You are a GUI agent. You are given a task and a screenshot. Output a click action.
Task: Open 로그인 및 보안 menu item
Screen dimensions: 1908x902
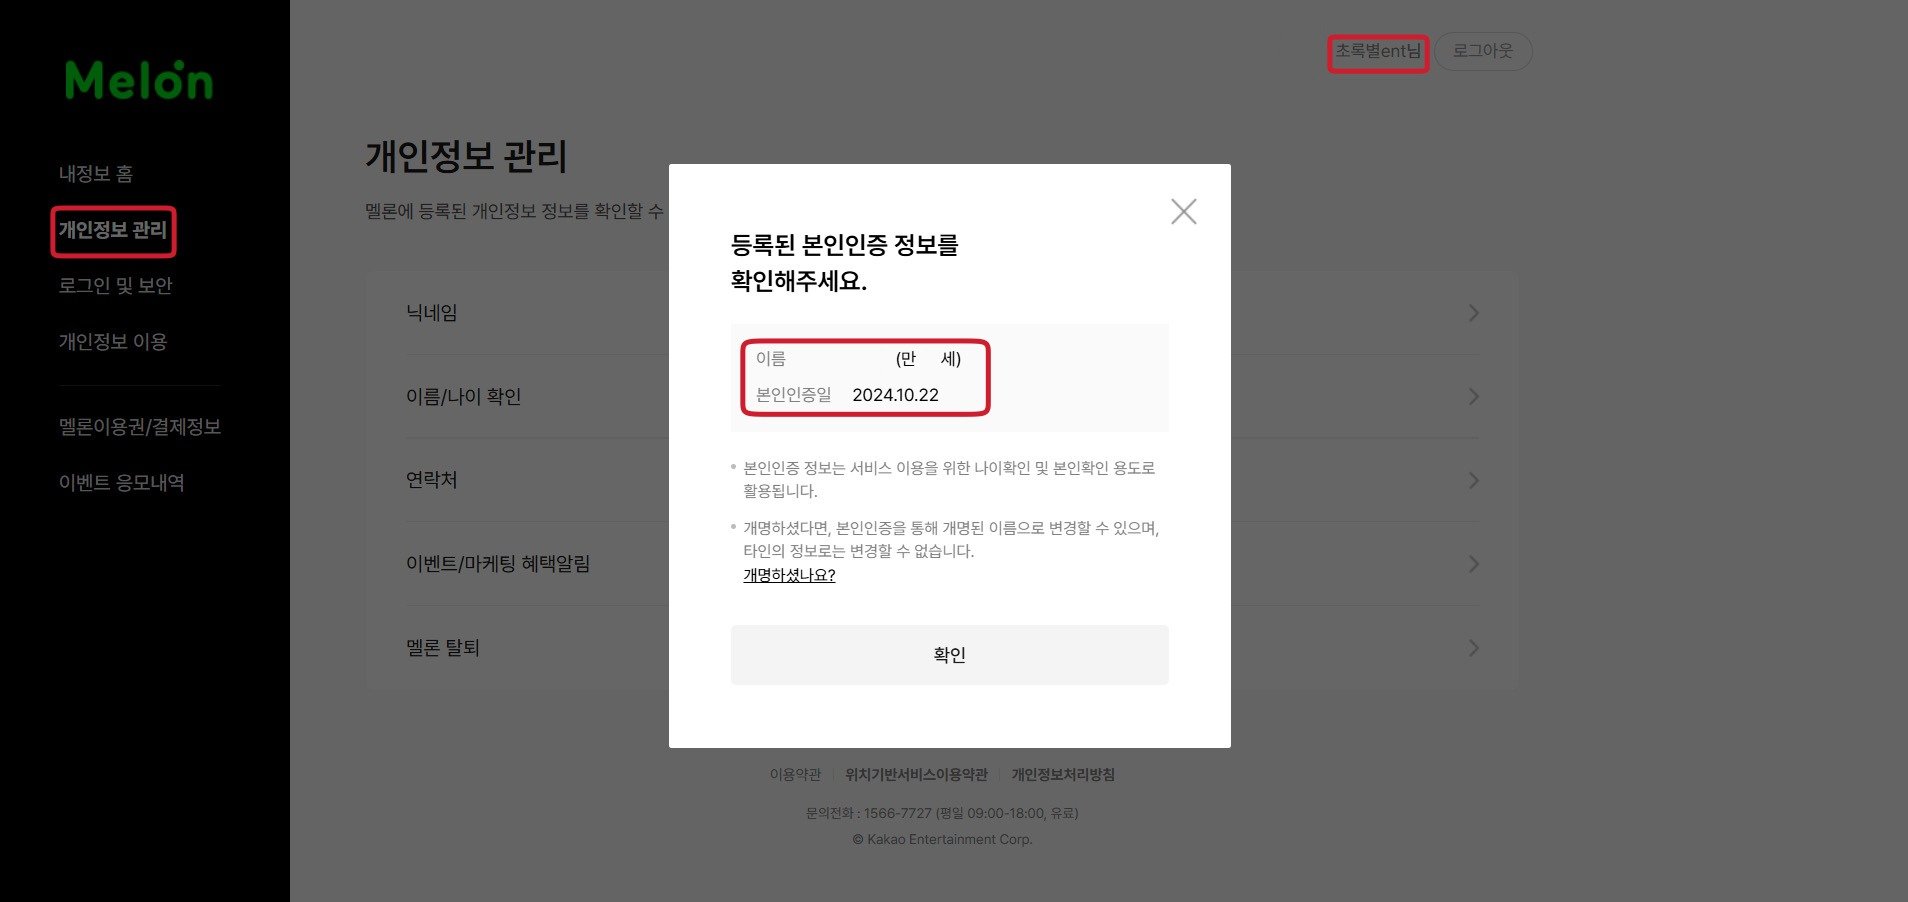(x=116, y=286)
